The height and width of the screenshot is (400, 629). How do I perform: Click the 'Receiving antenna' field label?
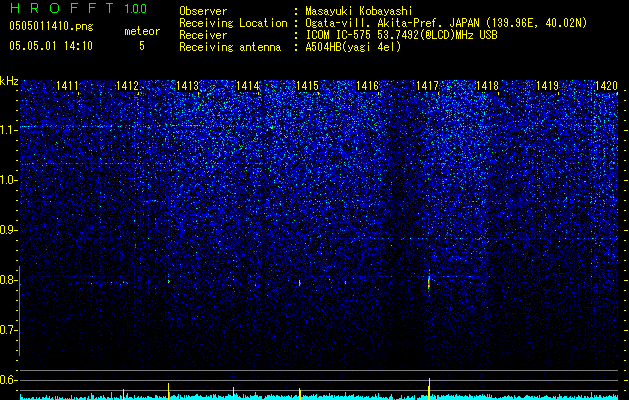point(230,47)
